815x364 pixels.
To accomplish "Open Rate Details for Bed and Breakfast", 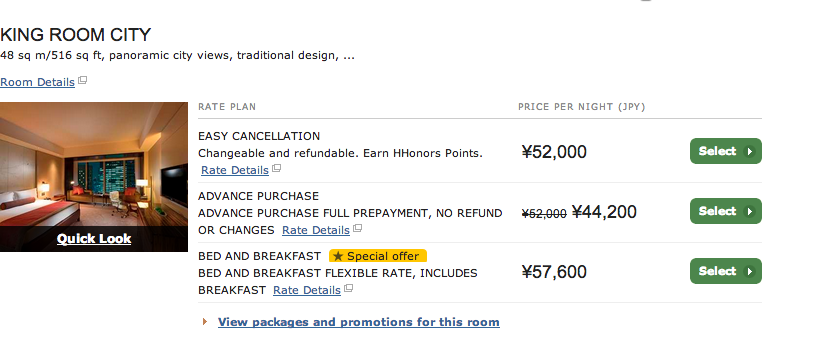I will click(307, 290).
